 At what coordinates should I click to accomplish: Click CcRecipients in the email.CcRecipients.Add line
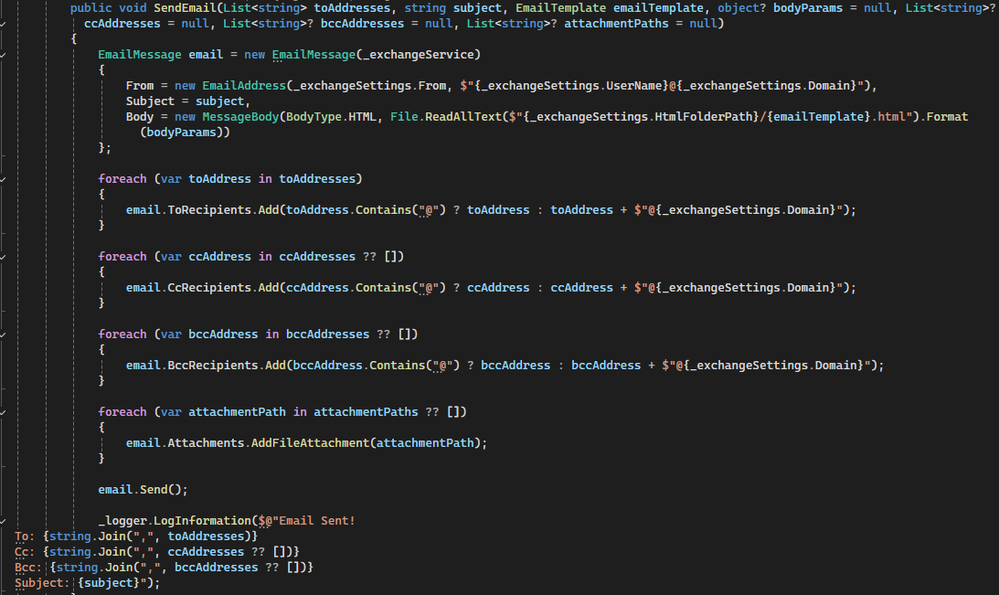[209, 288]
